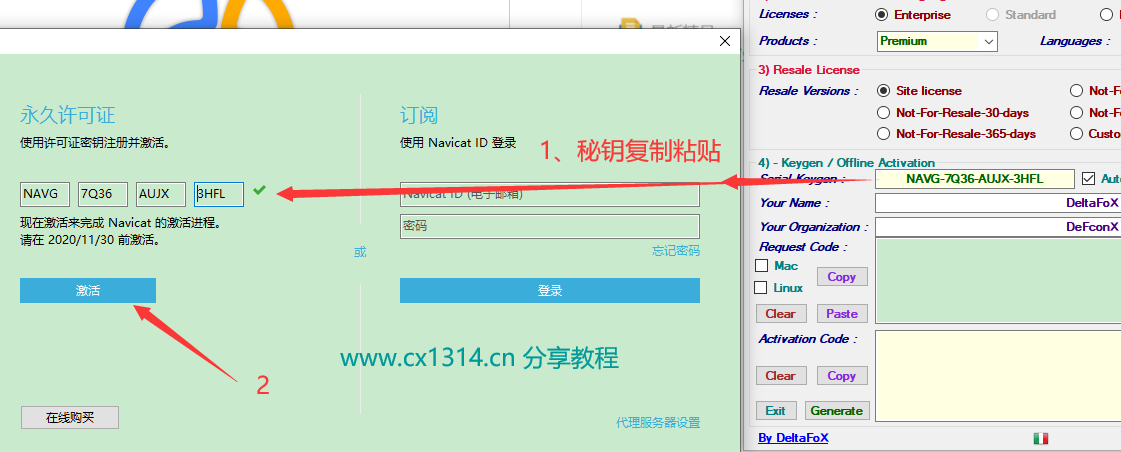This screenshot has height=452, width=1121.
Task: Open 代理服务器设置 proxy settings link
Action: click(x=658, y=423)
